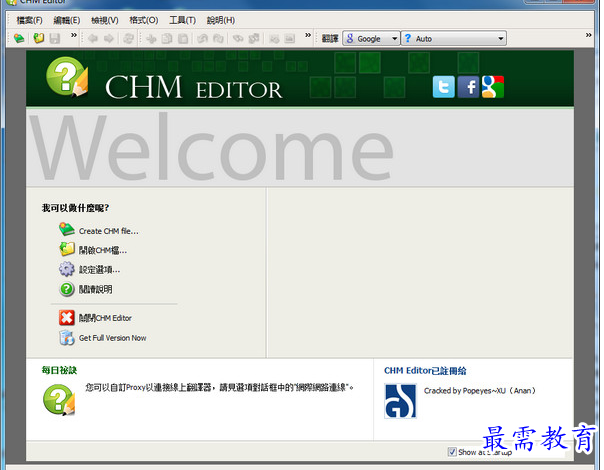
Task: Click the Twitter icon in the banner
Action: (x=443, y=87)
